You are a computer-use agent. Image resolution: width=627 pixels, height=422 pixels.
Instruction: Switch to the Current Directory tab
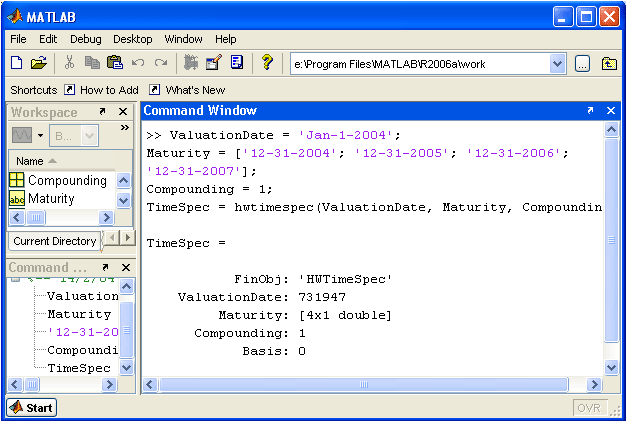click(54, 241)
